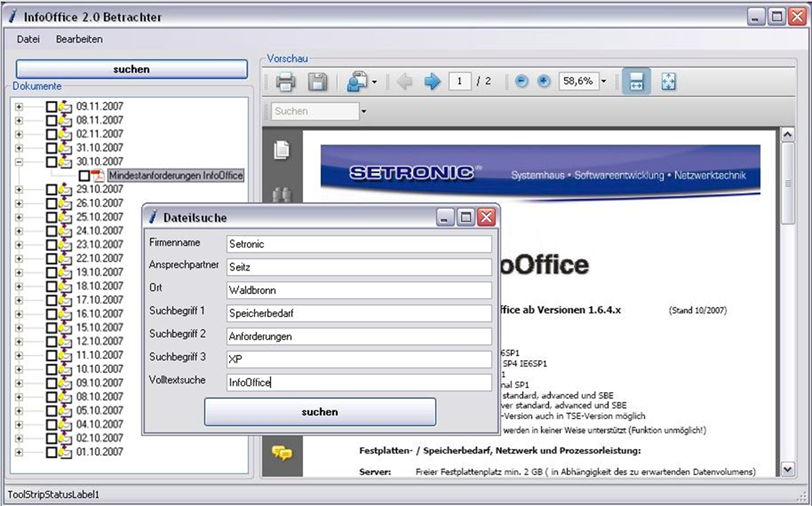Open the Bearbeiten menu
Image resolution: width=812 pixels, height=506 pixels.
79,39
